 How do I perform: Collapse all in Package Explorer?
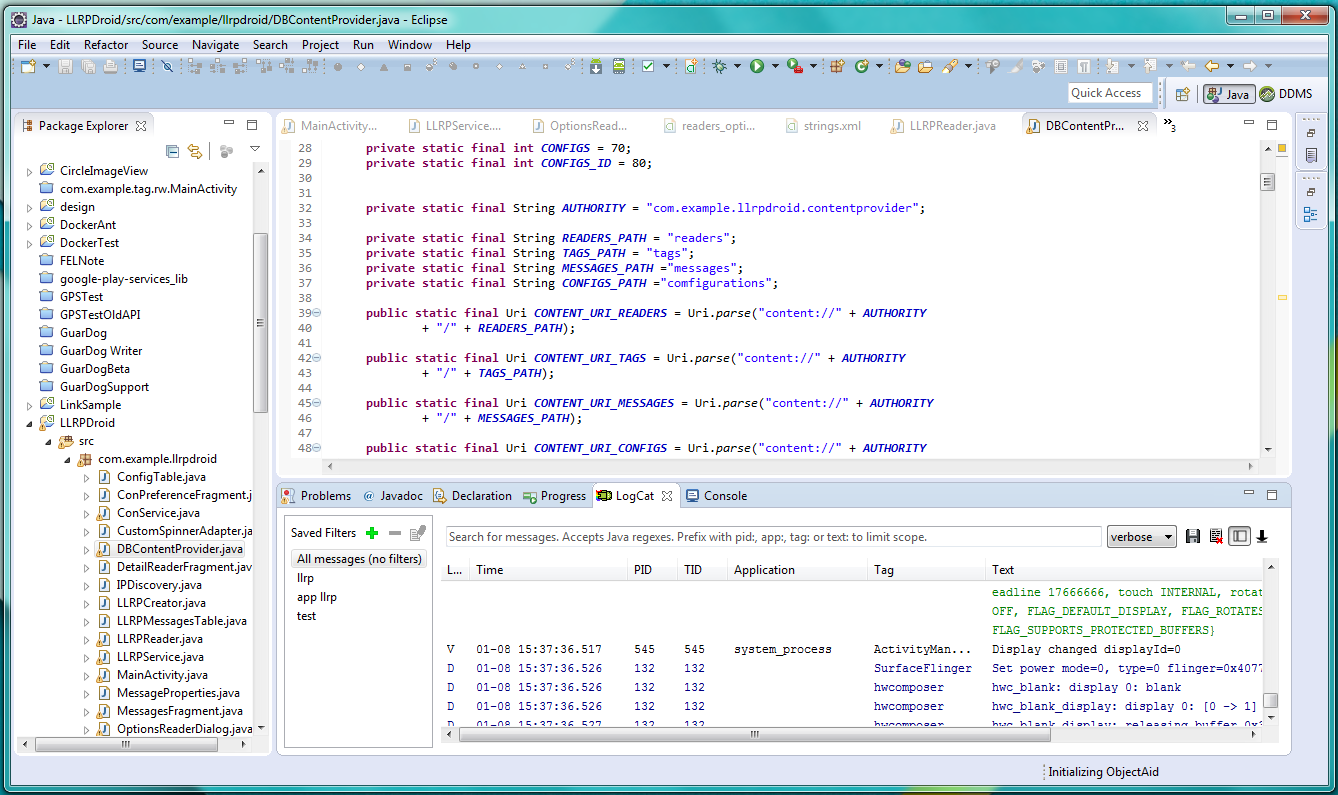(x=173, y=151)
